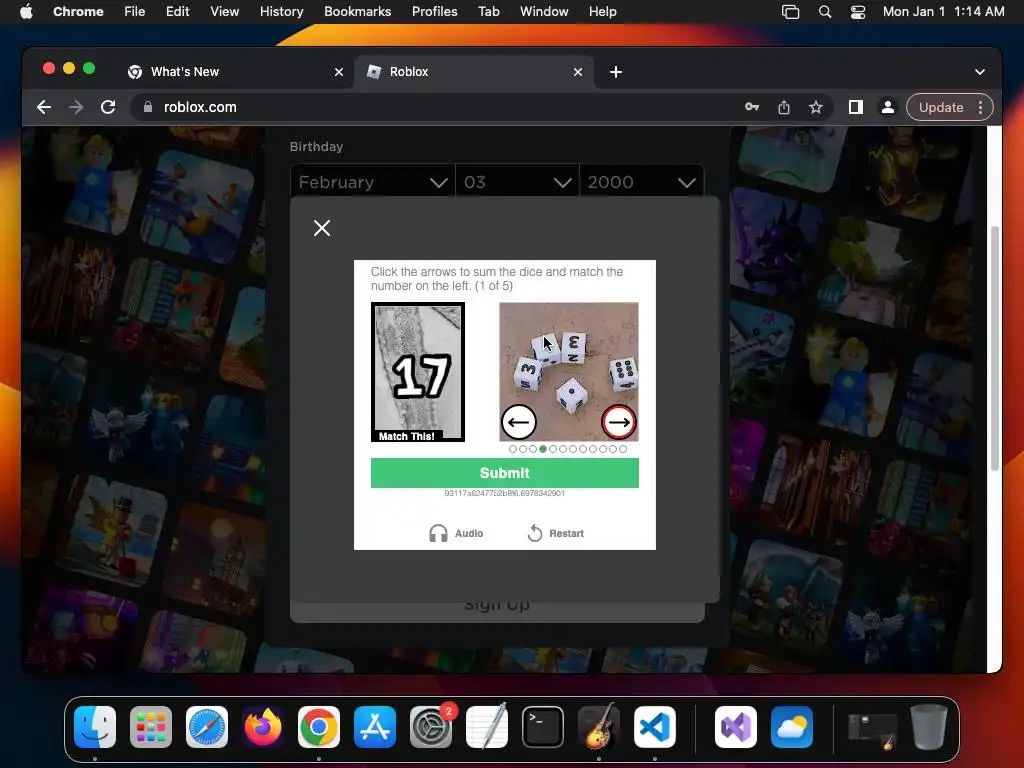
Task: Open Visual Studio Code from the Dock
Action: click(655, 726)
